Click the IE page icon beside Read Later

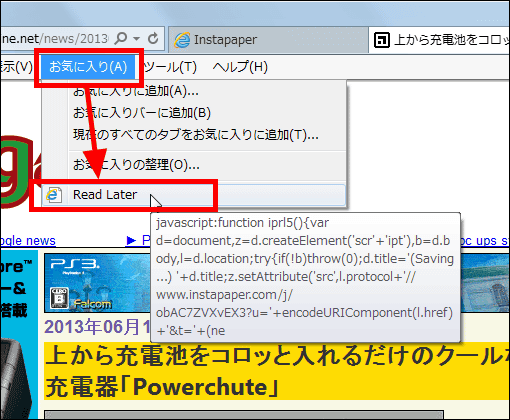54,195
